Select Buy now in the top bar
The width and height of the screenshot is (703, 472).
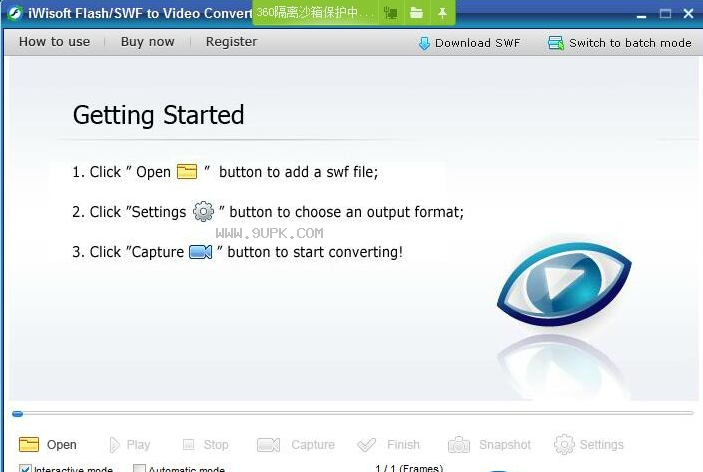[x=148, y=42]
